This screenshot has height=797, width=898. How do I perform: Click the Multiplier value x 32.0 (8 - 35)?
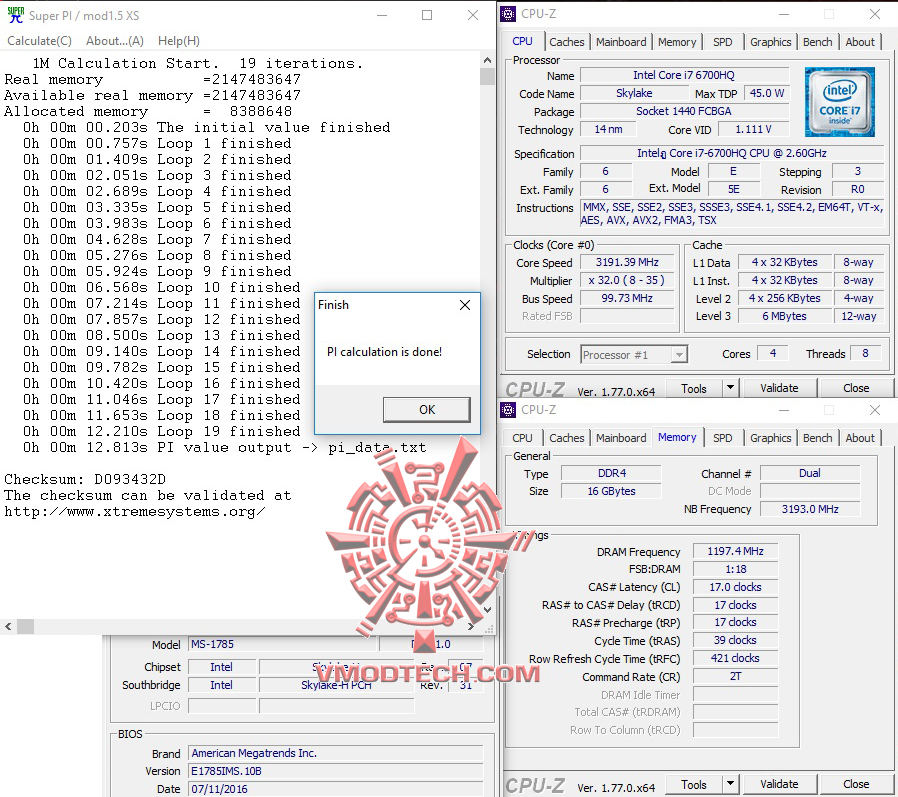pos(628,281)
